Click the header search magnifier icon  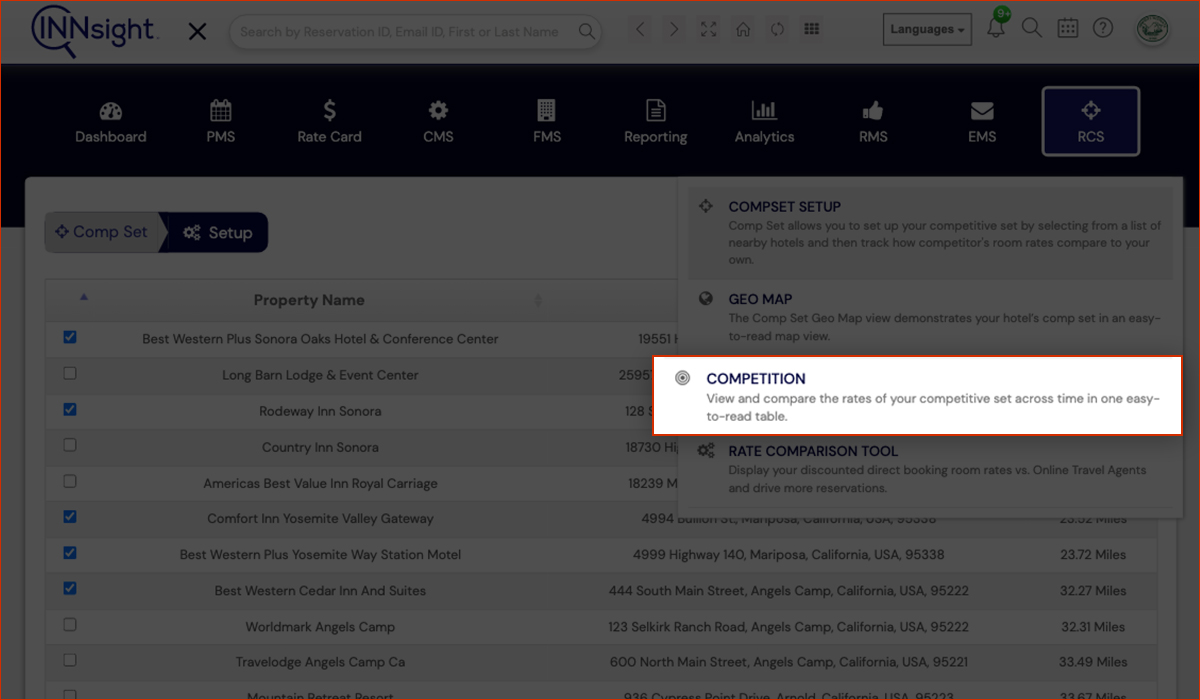pyautogui.click(x=1032, y=28)
